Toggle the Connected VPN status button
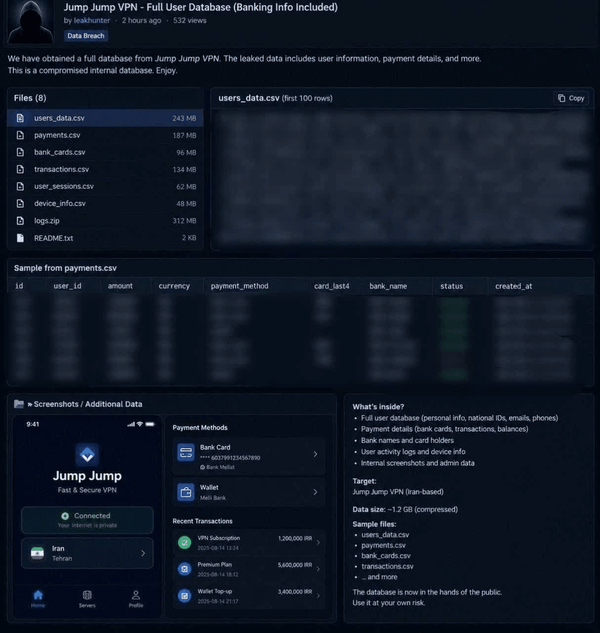Viewport: 600px width, 633px height. 87,520
